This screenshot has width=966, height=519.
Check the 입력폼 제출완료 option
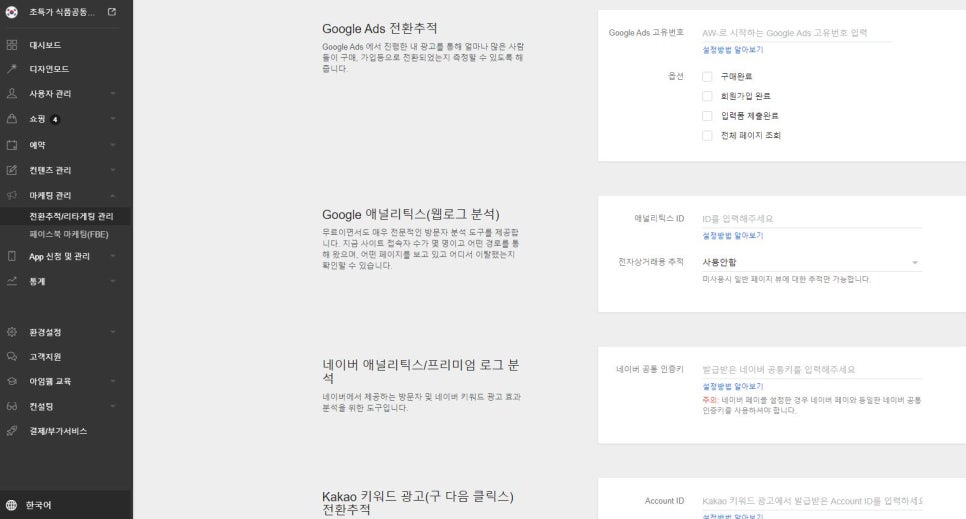(x=707, y=116)
